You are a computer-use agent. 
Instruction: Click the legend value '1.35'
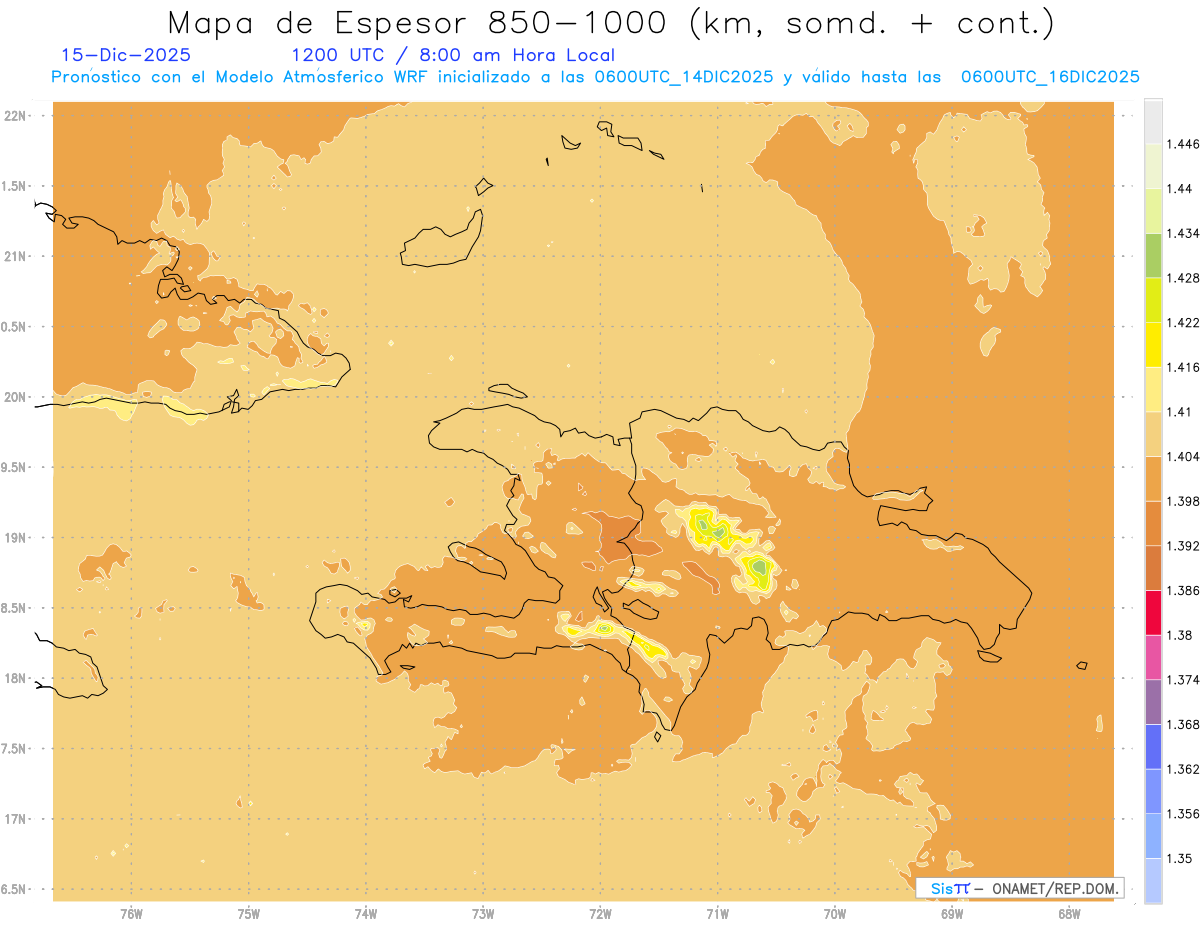[1180, 858]
